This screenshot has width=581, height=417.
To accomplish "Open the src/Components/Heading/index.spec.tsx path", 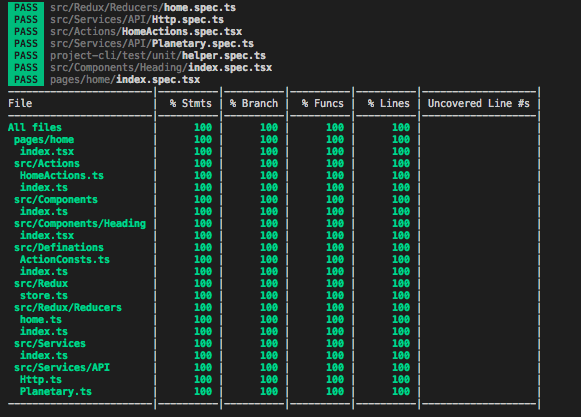I will coord(161,67).
